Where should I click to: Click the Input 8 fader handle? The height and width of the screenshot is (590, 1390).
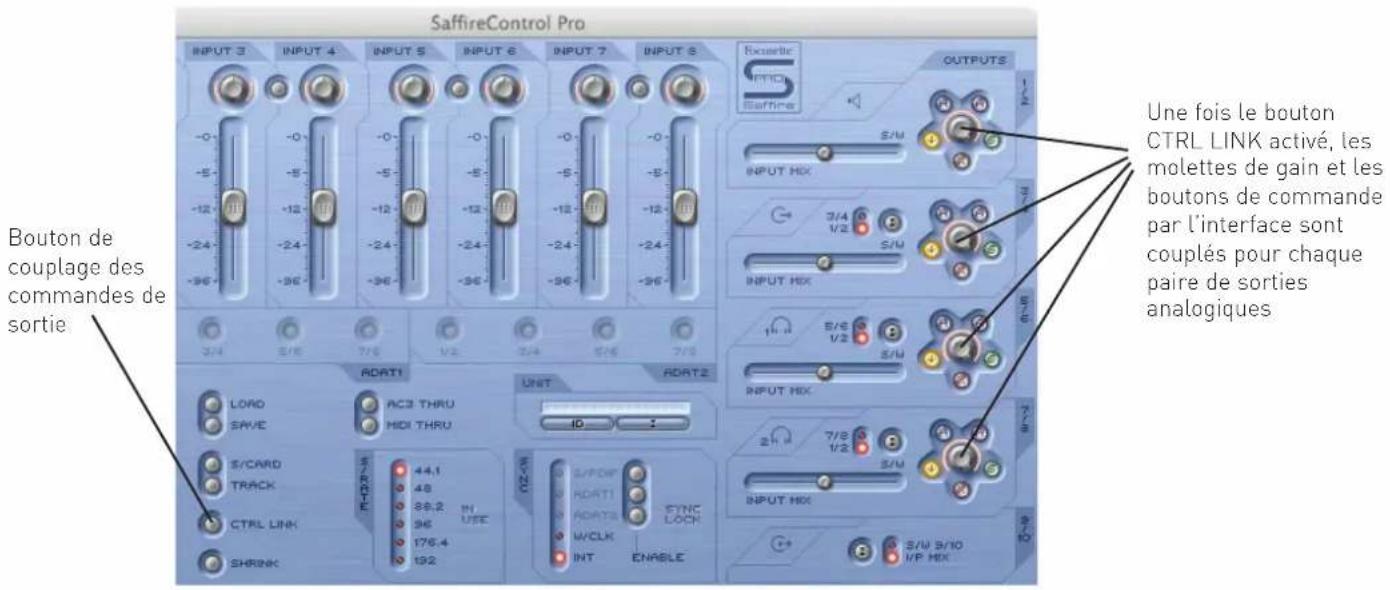click(x=686, y=206)
